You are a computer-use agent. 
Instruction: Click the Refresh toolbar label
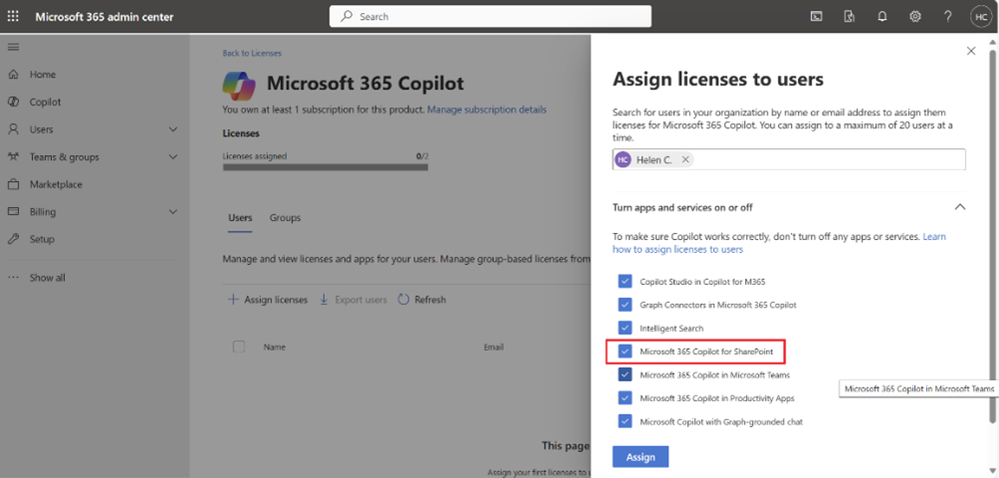tap(430, 300)
